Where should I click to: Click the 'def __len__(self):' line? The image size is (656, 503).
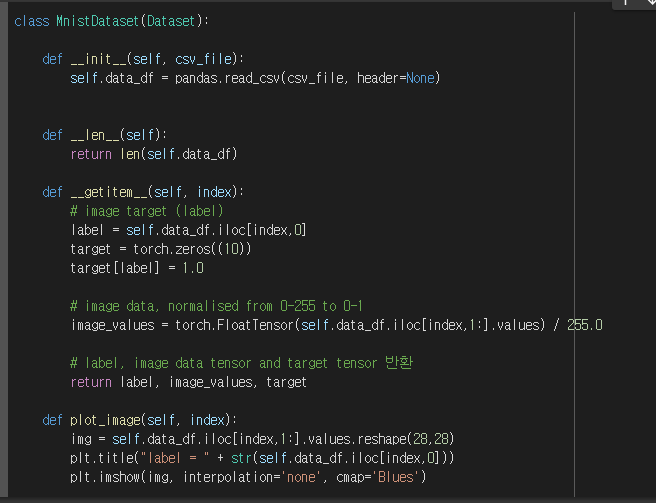(105, 135)
